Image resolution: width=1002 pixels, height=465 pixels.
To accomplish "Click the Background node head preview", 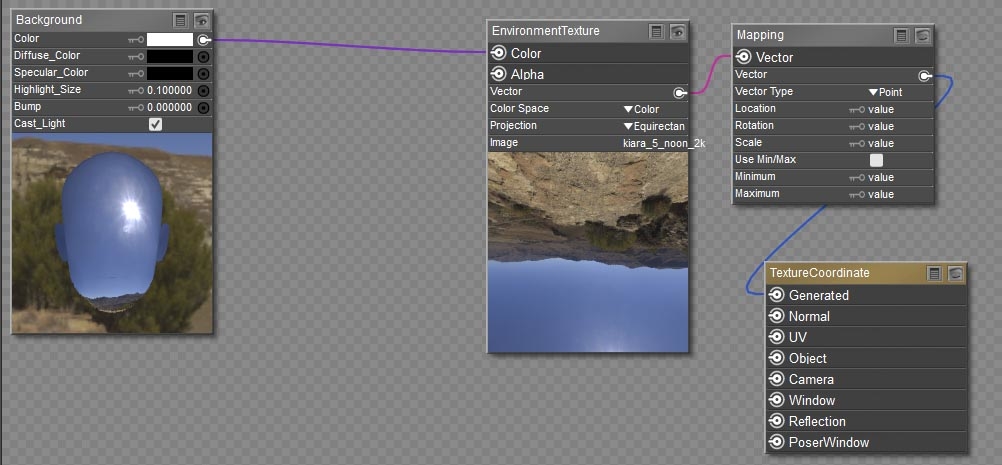I will point(112,233).
